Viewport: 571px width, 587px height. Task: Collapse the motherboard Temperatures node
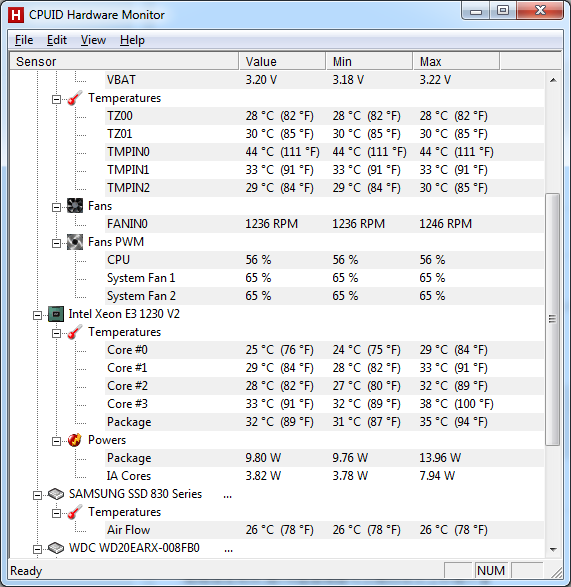pyautogui.click(x=56, y=100)
